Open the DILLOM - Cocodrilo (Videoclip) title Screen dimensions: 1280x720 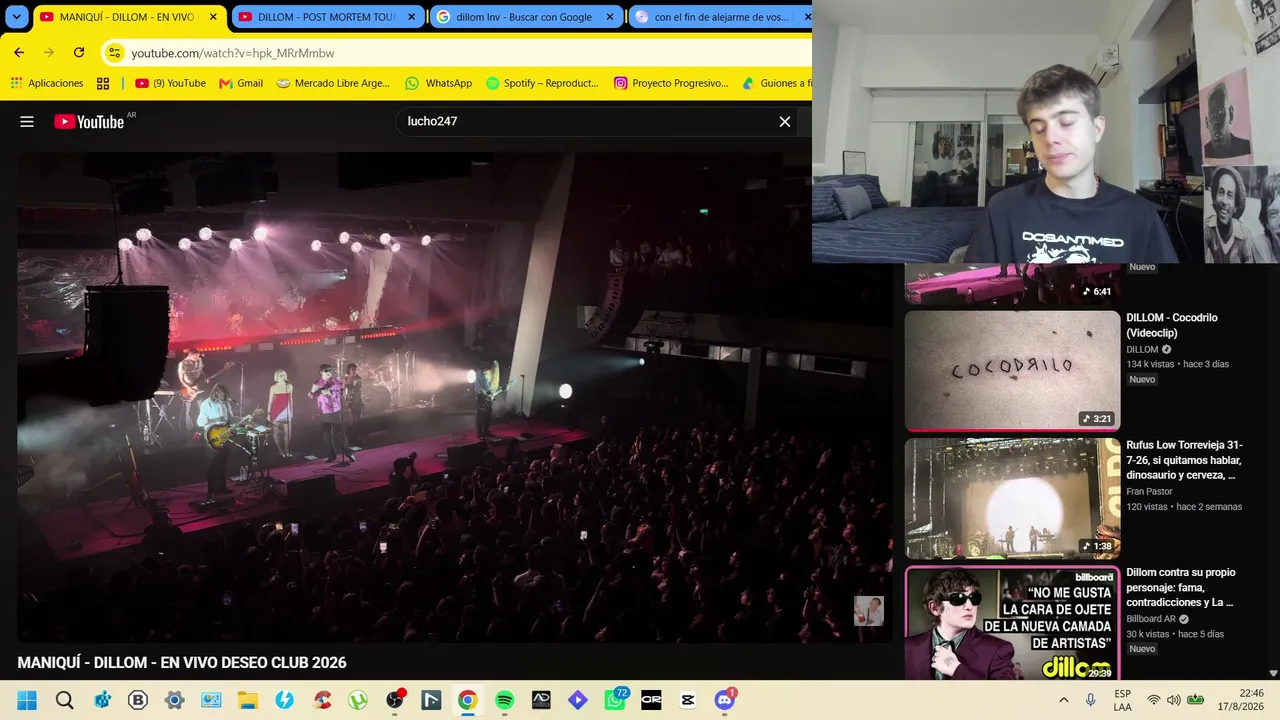pos(1171,325)
